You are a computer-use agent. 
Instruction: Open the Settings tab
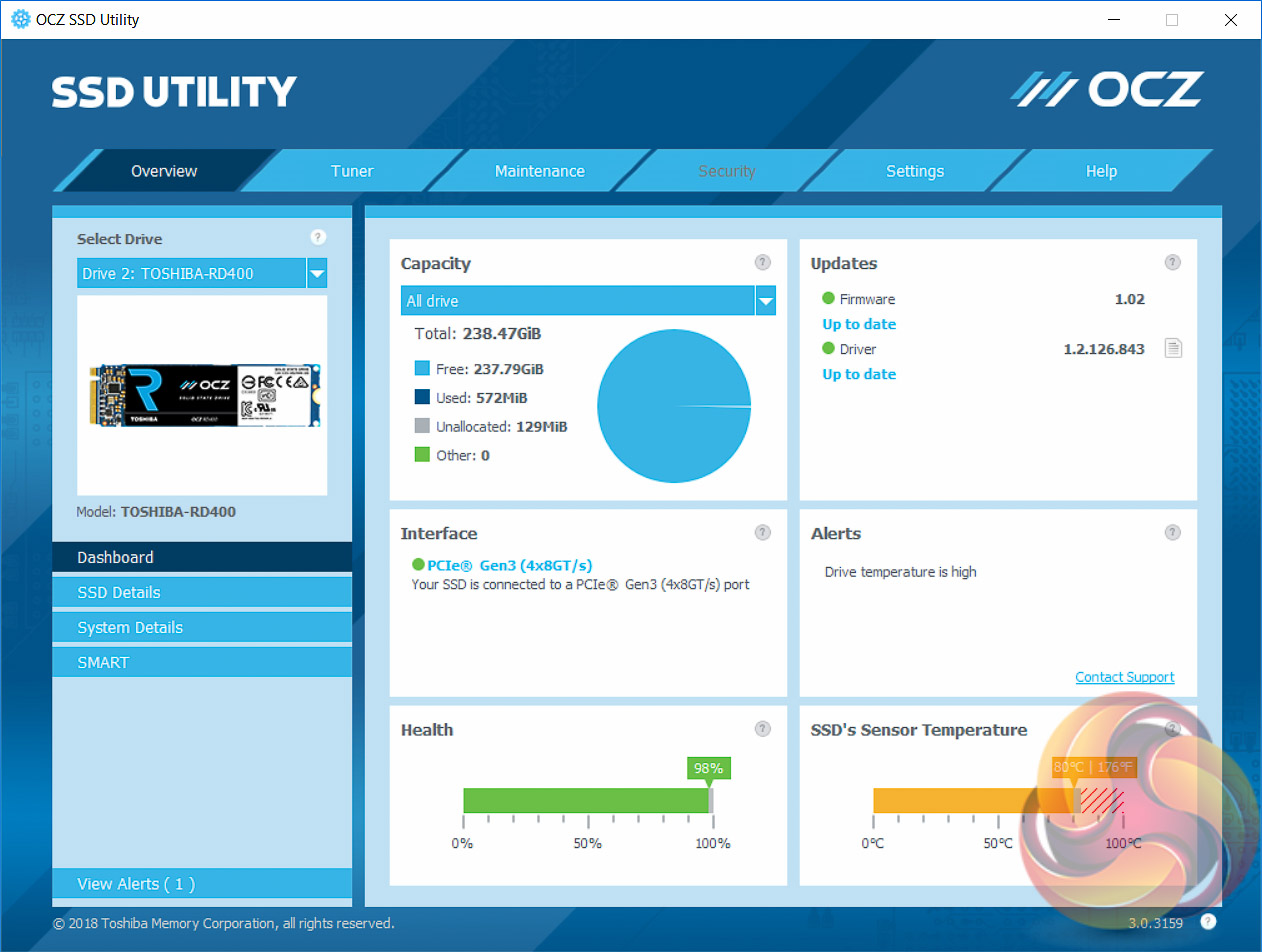(x=915, y=171)
